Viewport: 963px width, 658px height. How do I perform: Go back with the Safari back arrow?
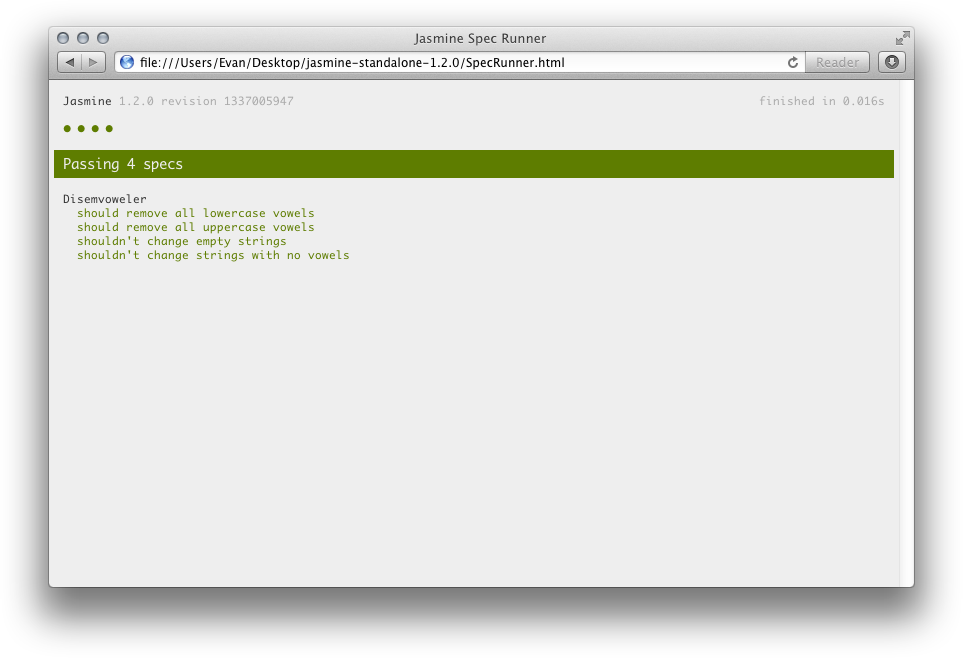coord(69,62)
